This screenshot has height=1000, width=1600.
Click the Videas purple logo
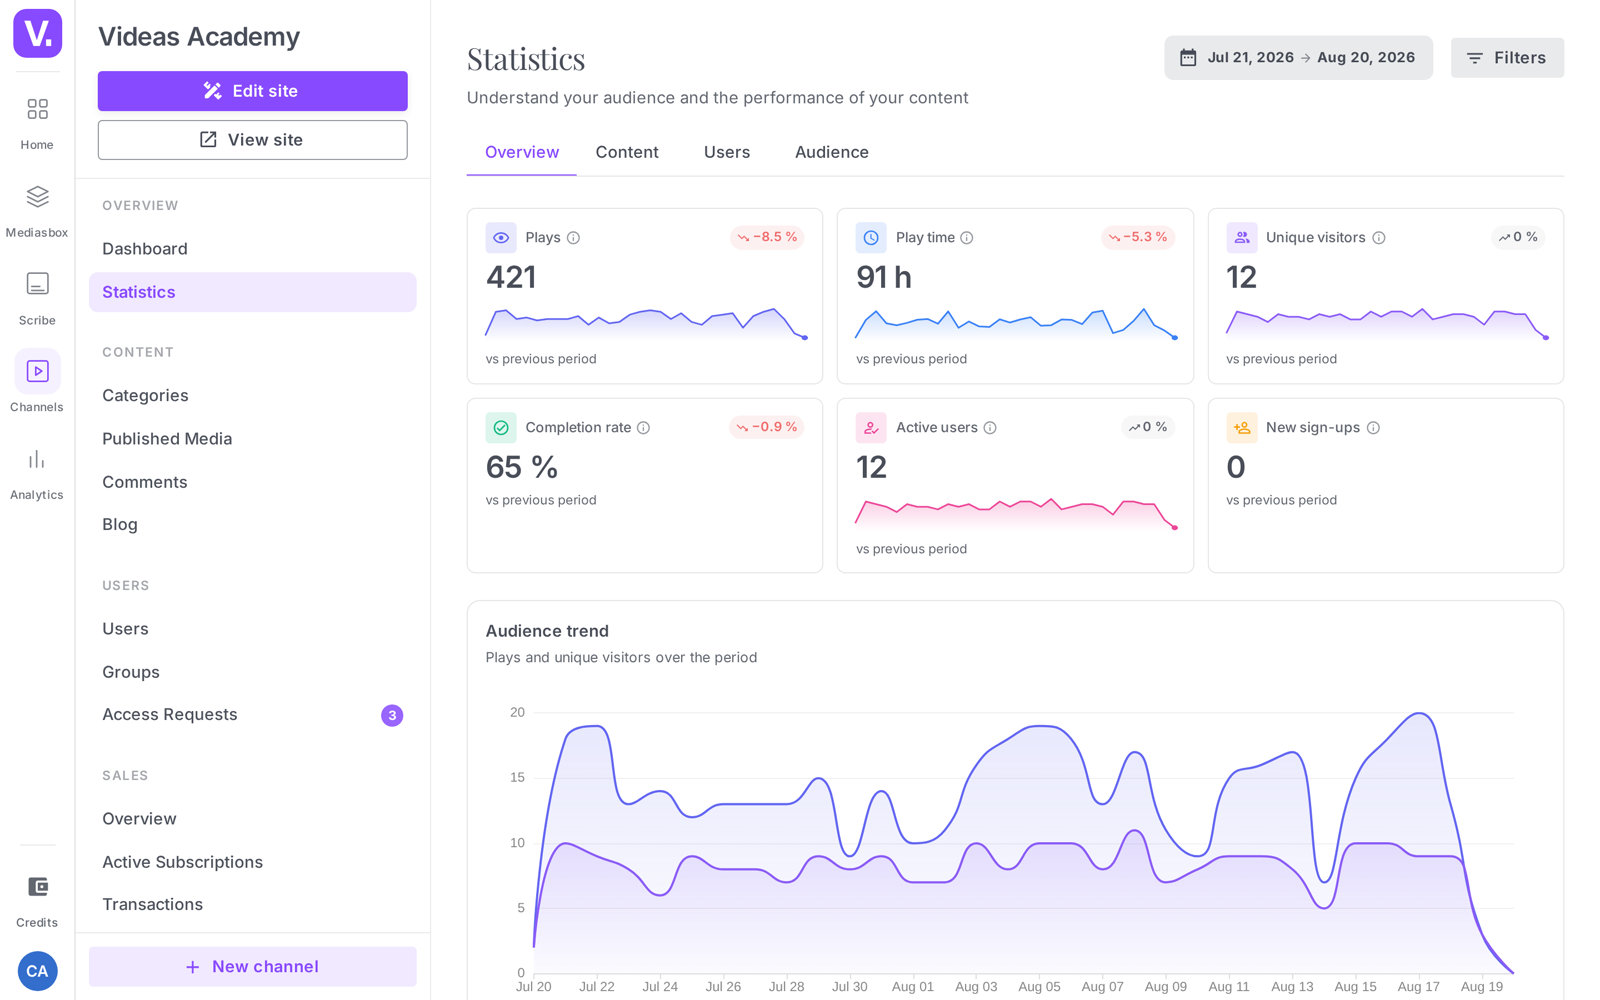pos(38,33)
